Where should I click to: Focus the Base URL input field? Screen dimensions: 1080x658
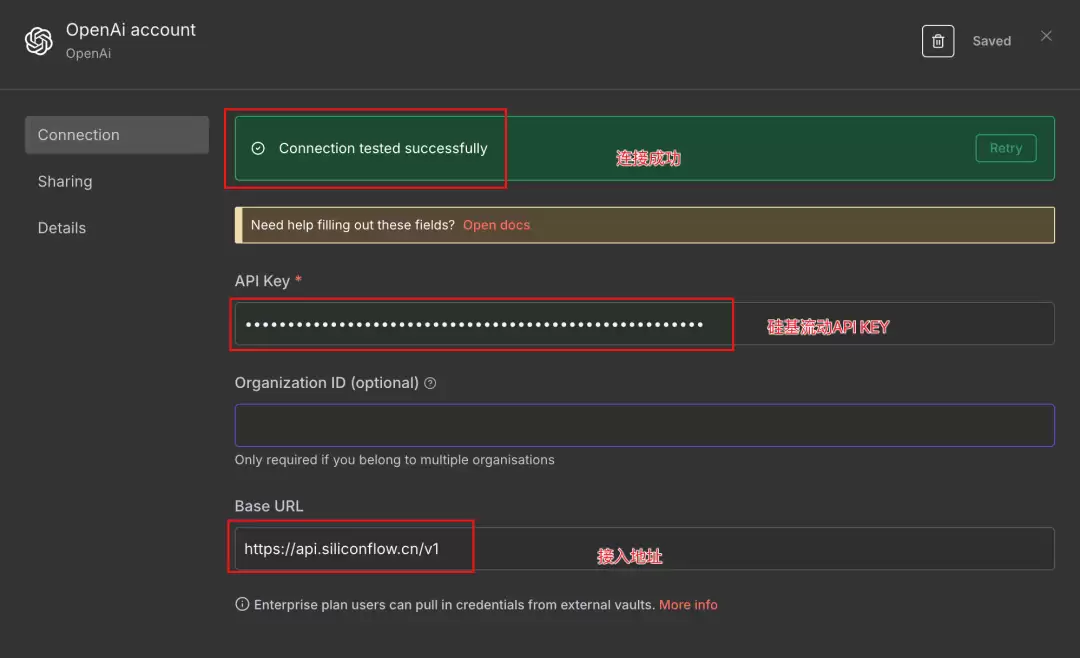click(x=644, y=548)
